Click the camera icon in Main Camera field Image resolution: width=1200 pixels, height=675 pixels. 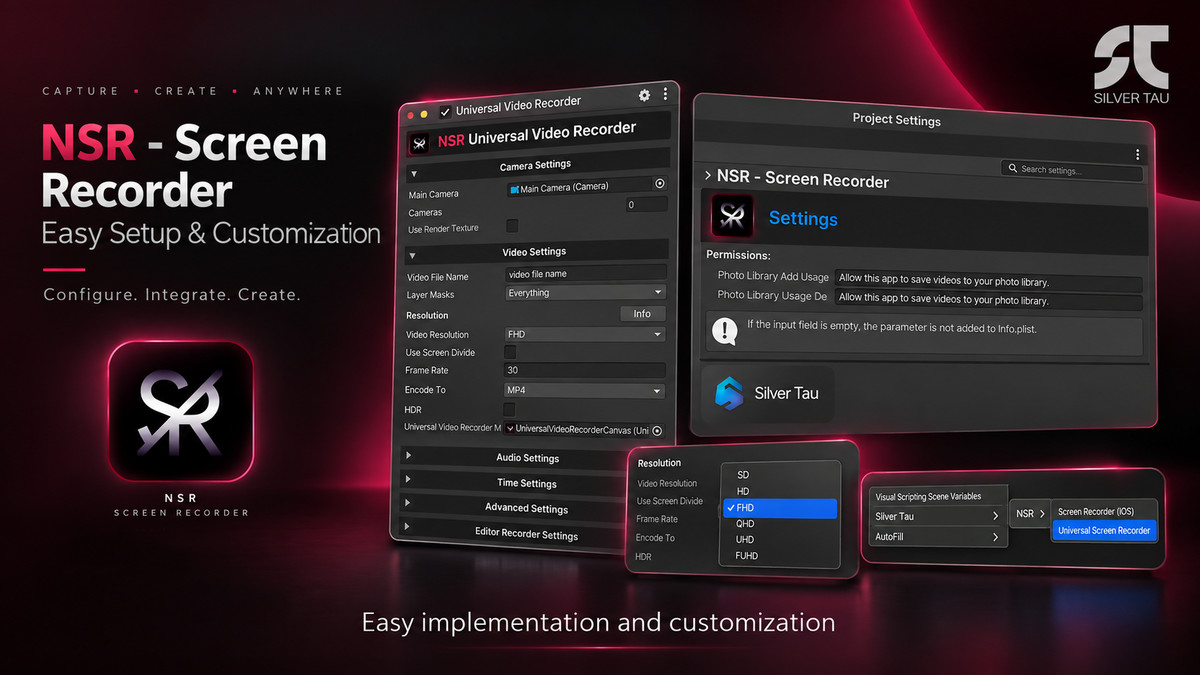click(x=514, y=188)
